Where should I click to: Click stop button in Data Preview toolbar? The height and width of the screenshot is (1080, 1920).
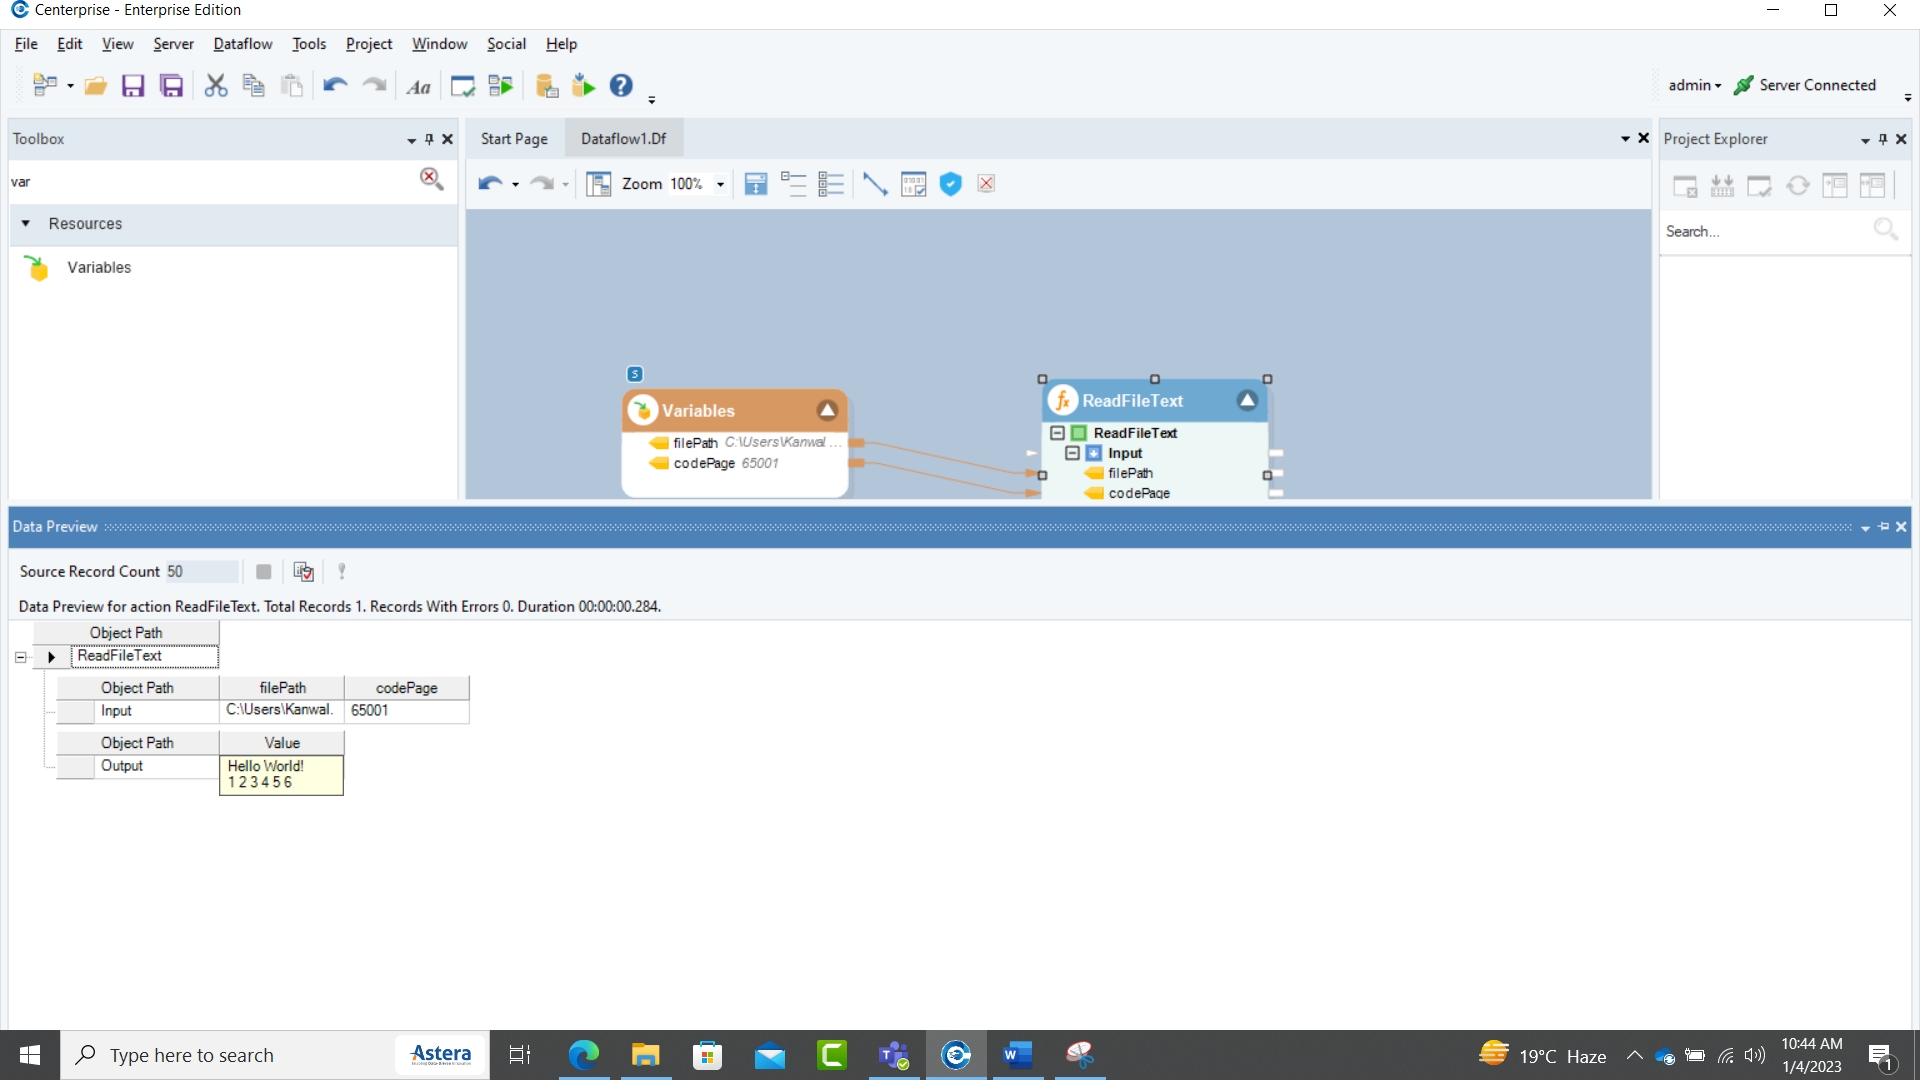263,572
